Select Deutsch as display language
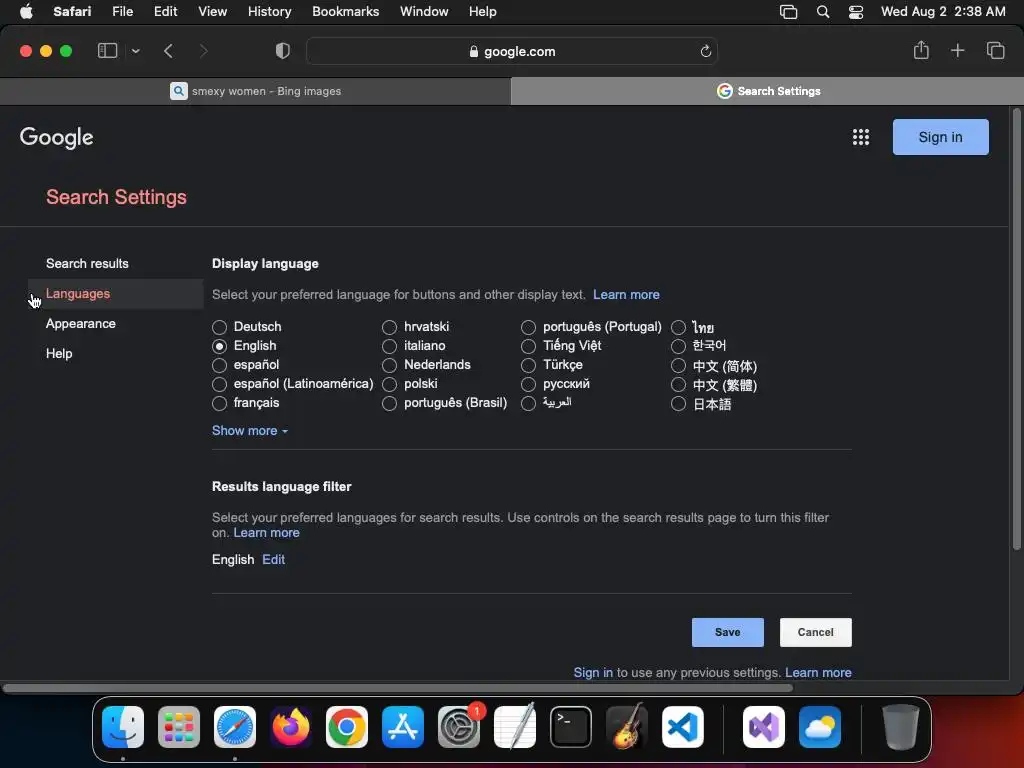The image size is (1024, 768). click(219, 327)
